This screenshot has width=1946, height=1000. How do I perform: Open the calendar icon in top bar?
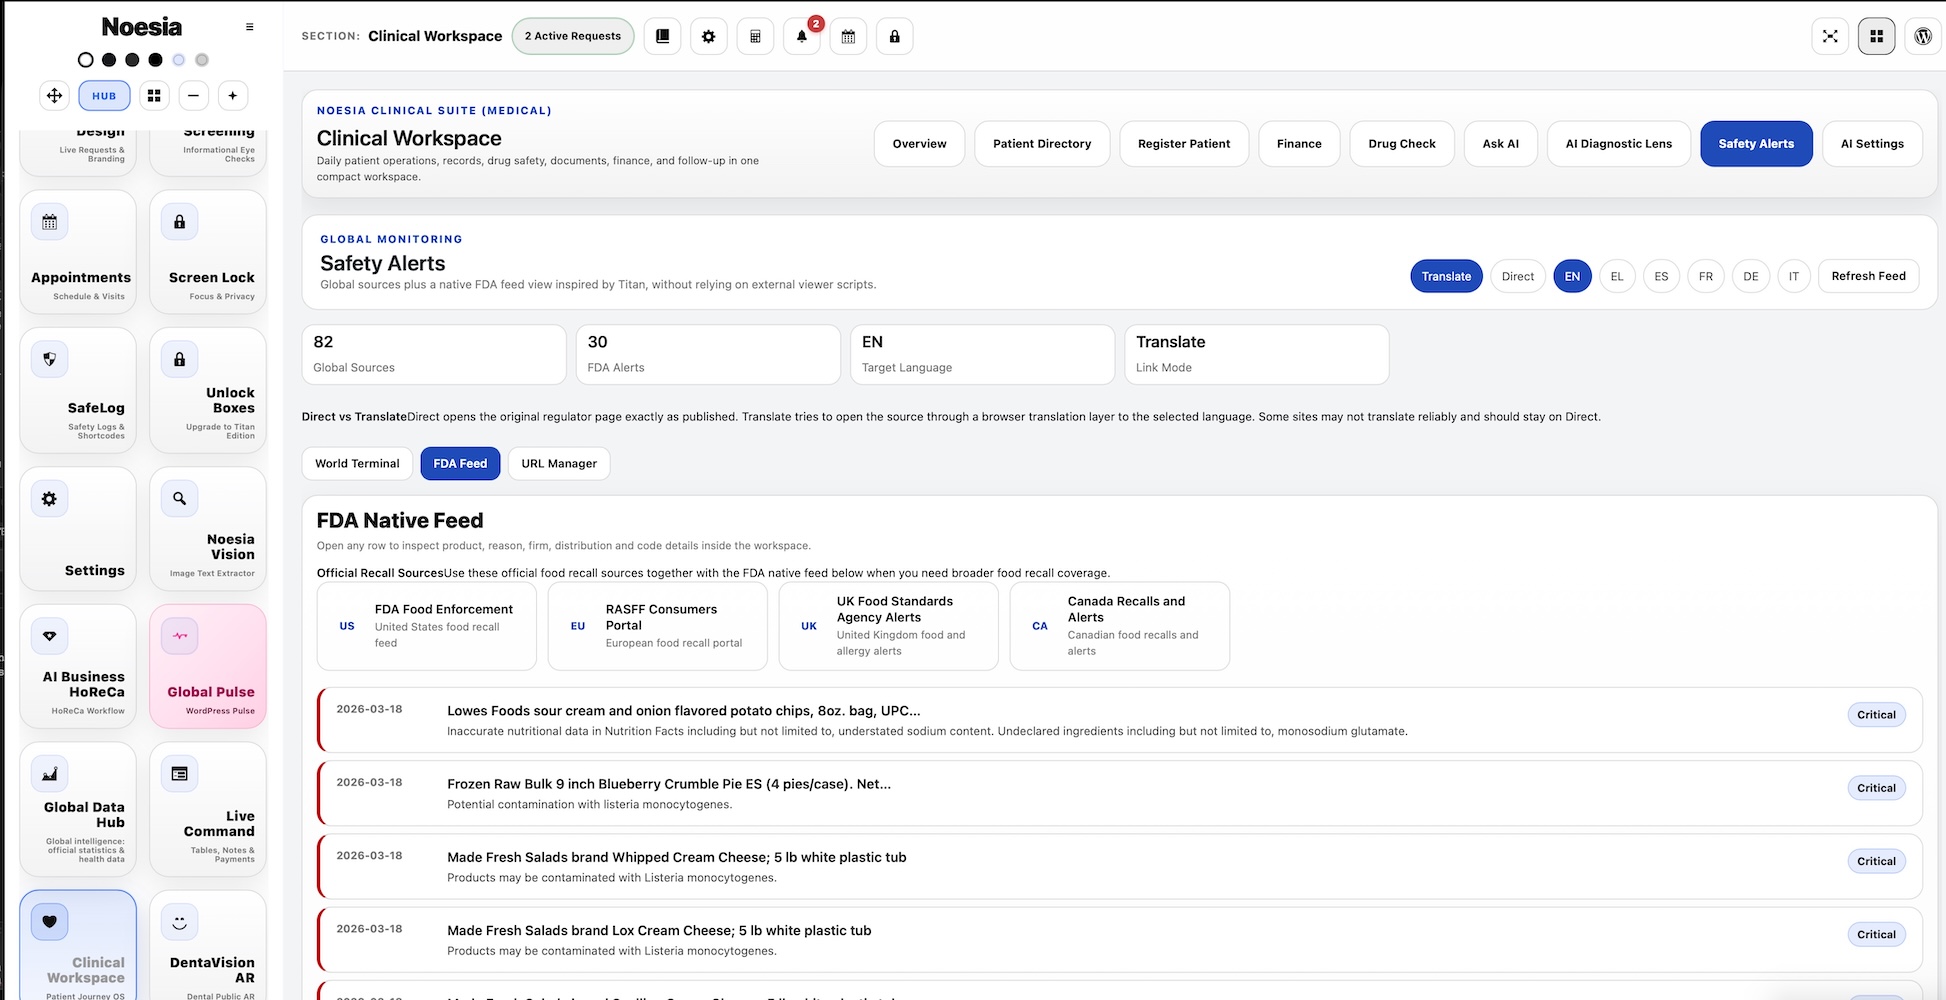pyautogui.click(x=848, y=36)
